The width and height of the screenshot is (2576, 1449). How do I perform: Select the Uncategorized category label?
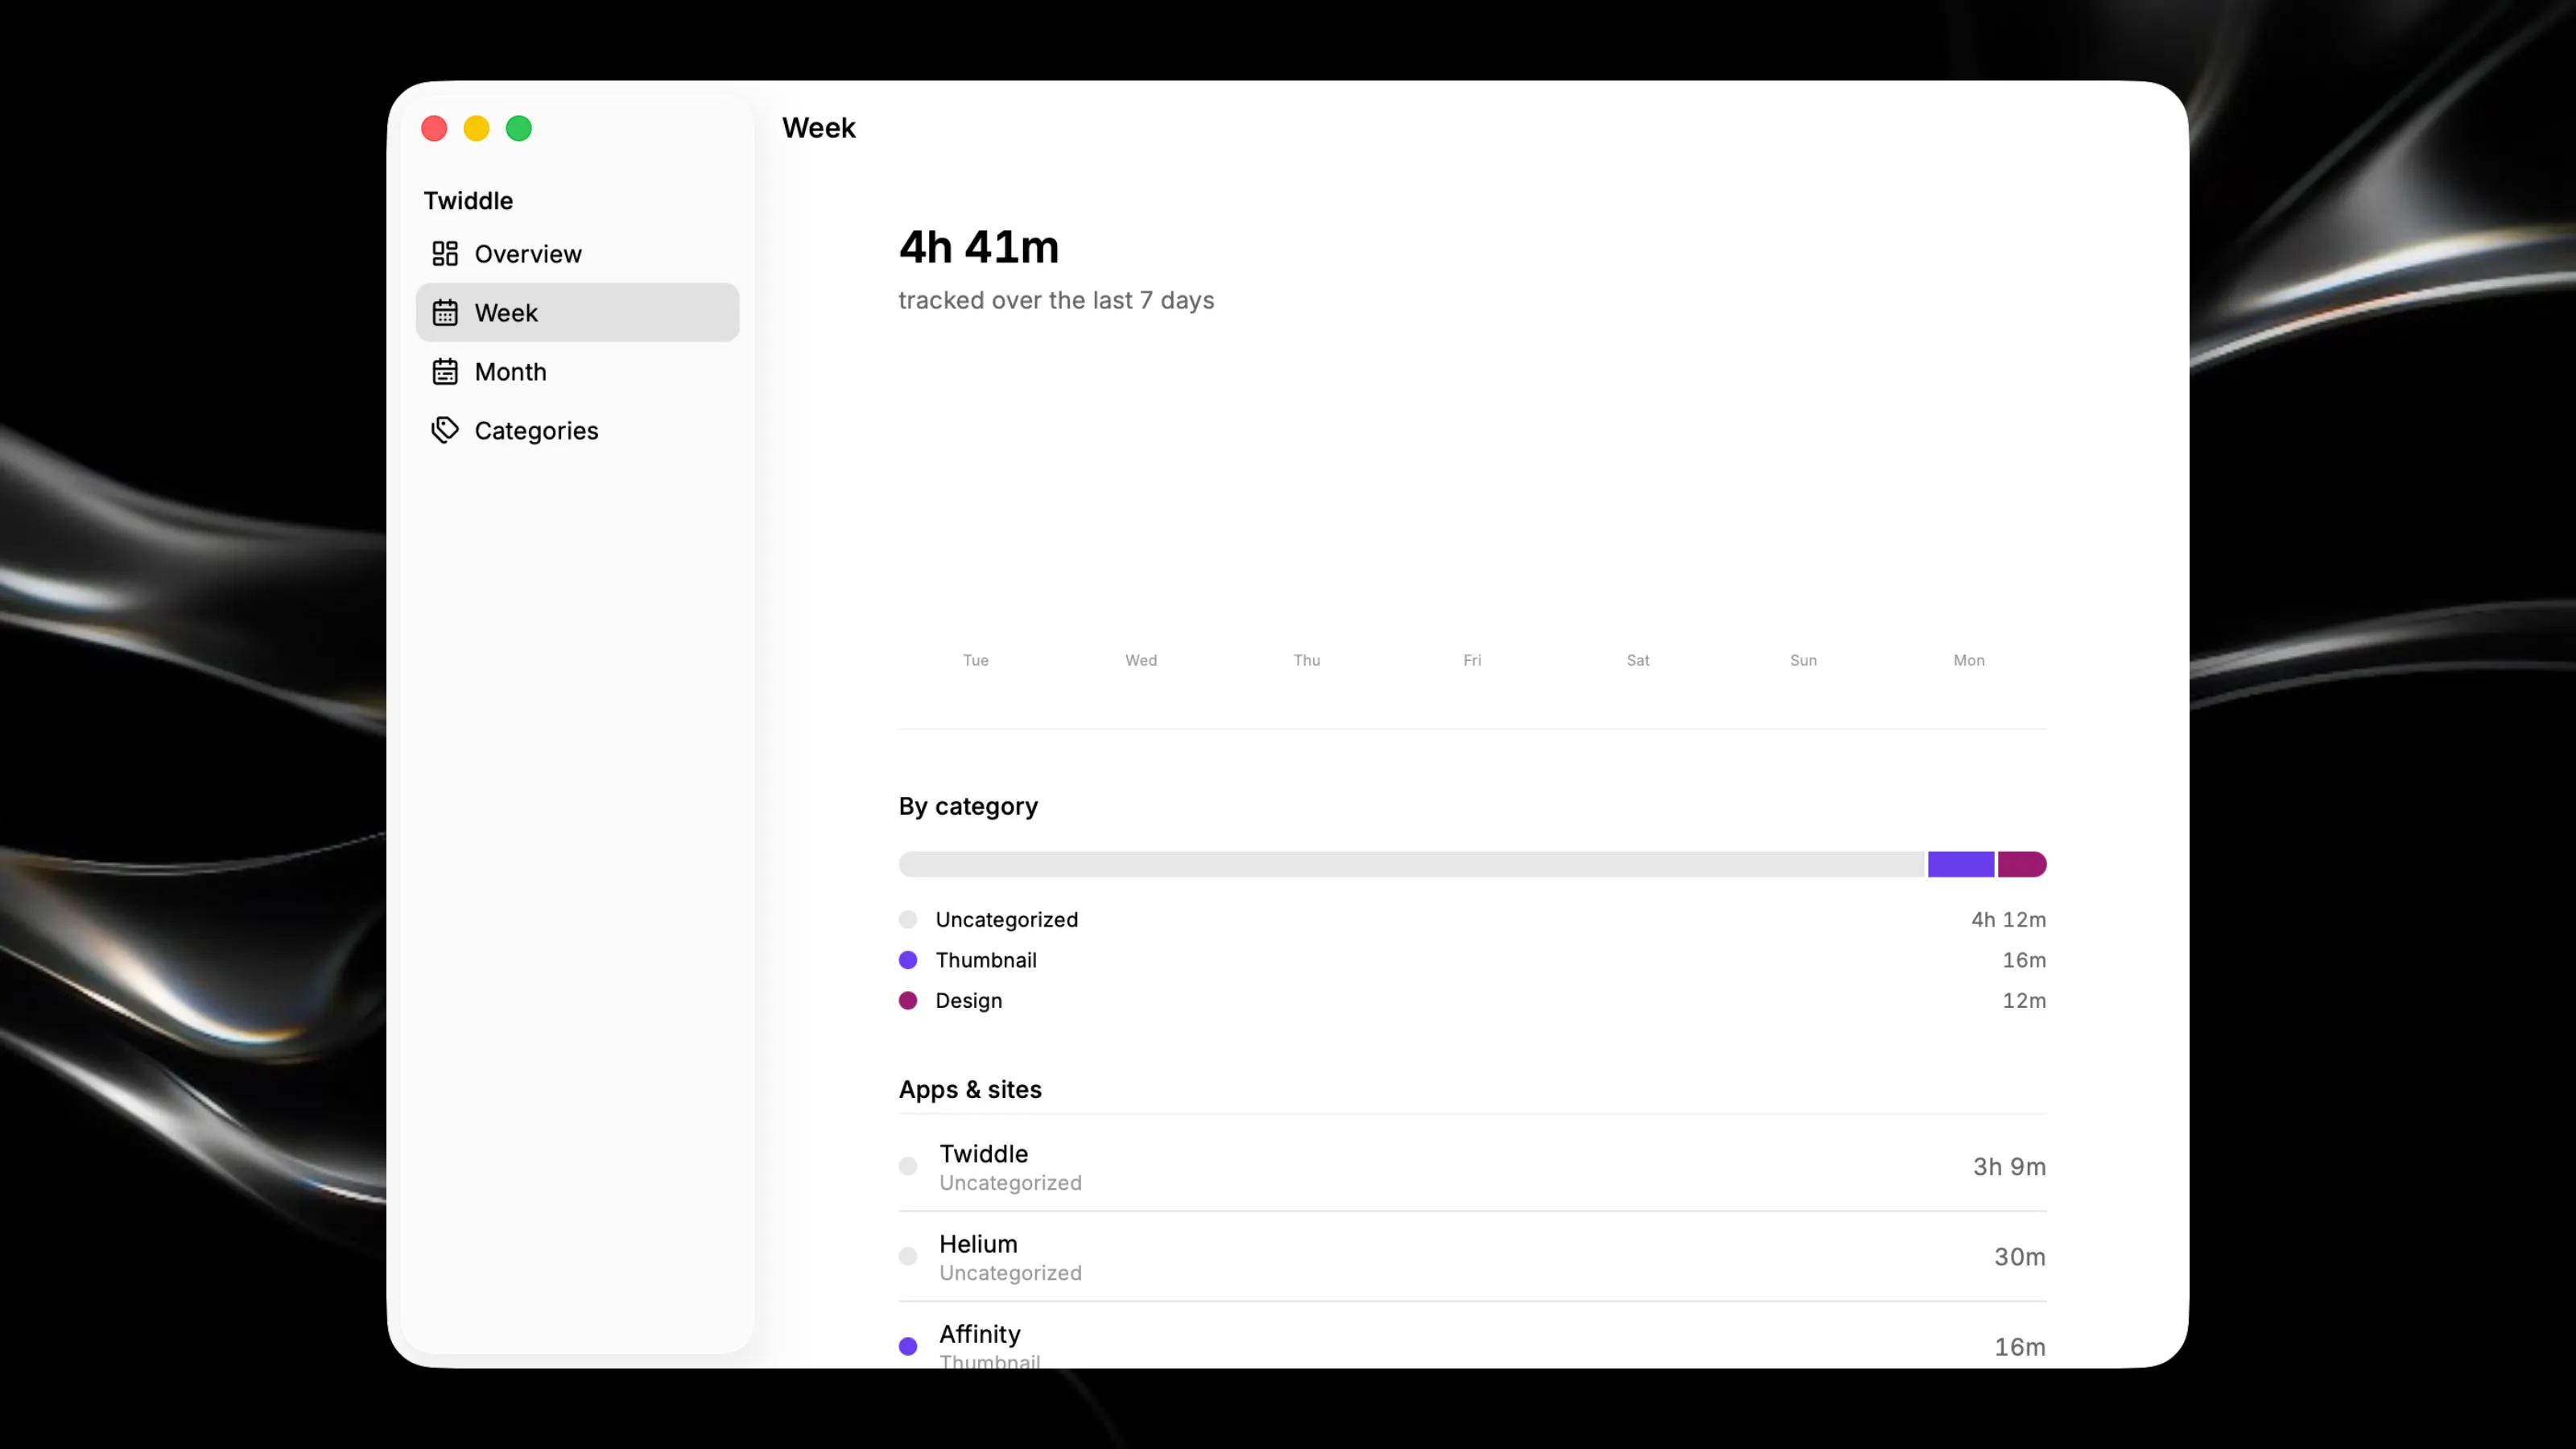click(x=1006, y=920)
